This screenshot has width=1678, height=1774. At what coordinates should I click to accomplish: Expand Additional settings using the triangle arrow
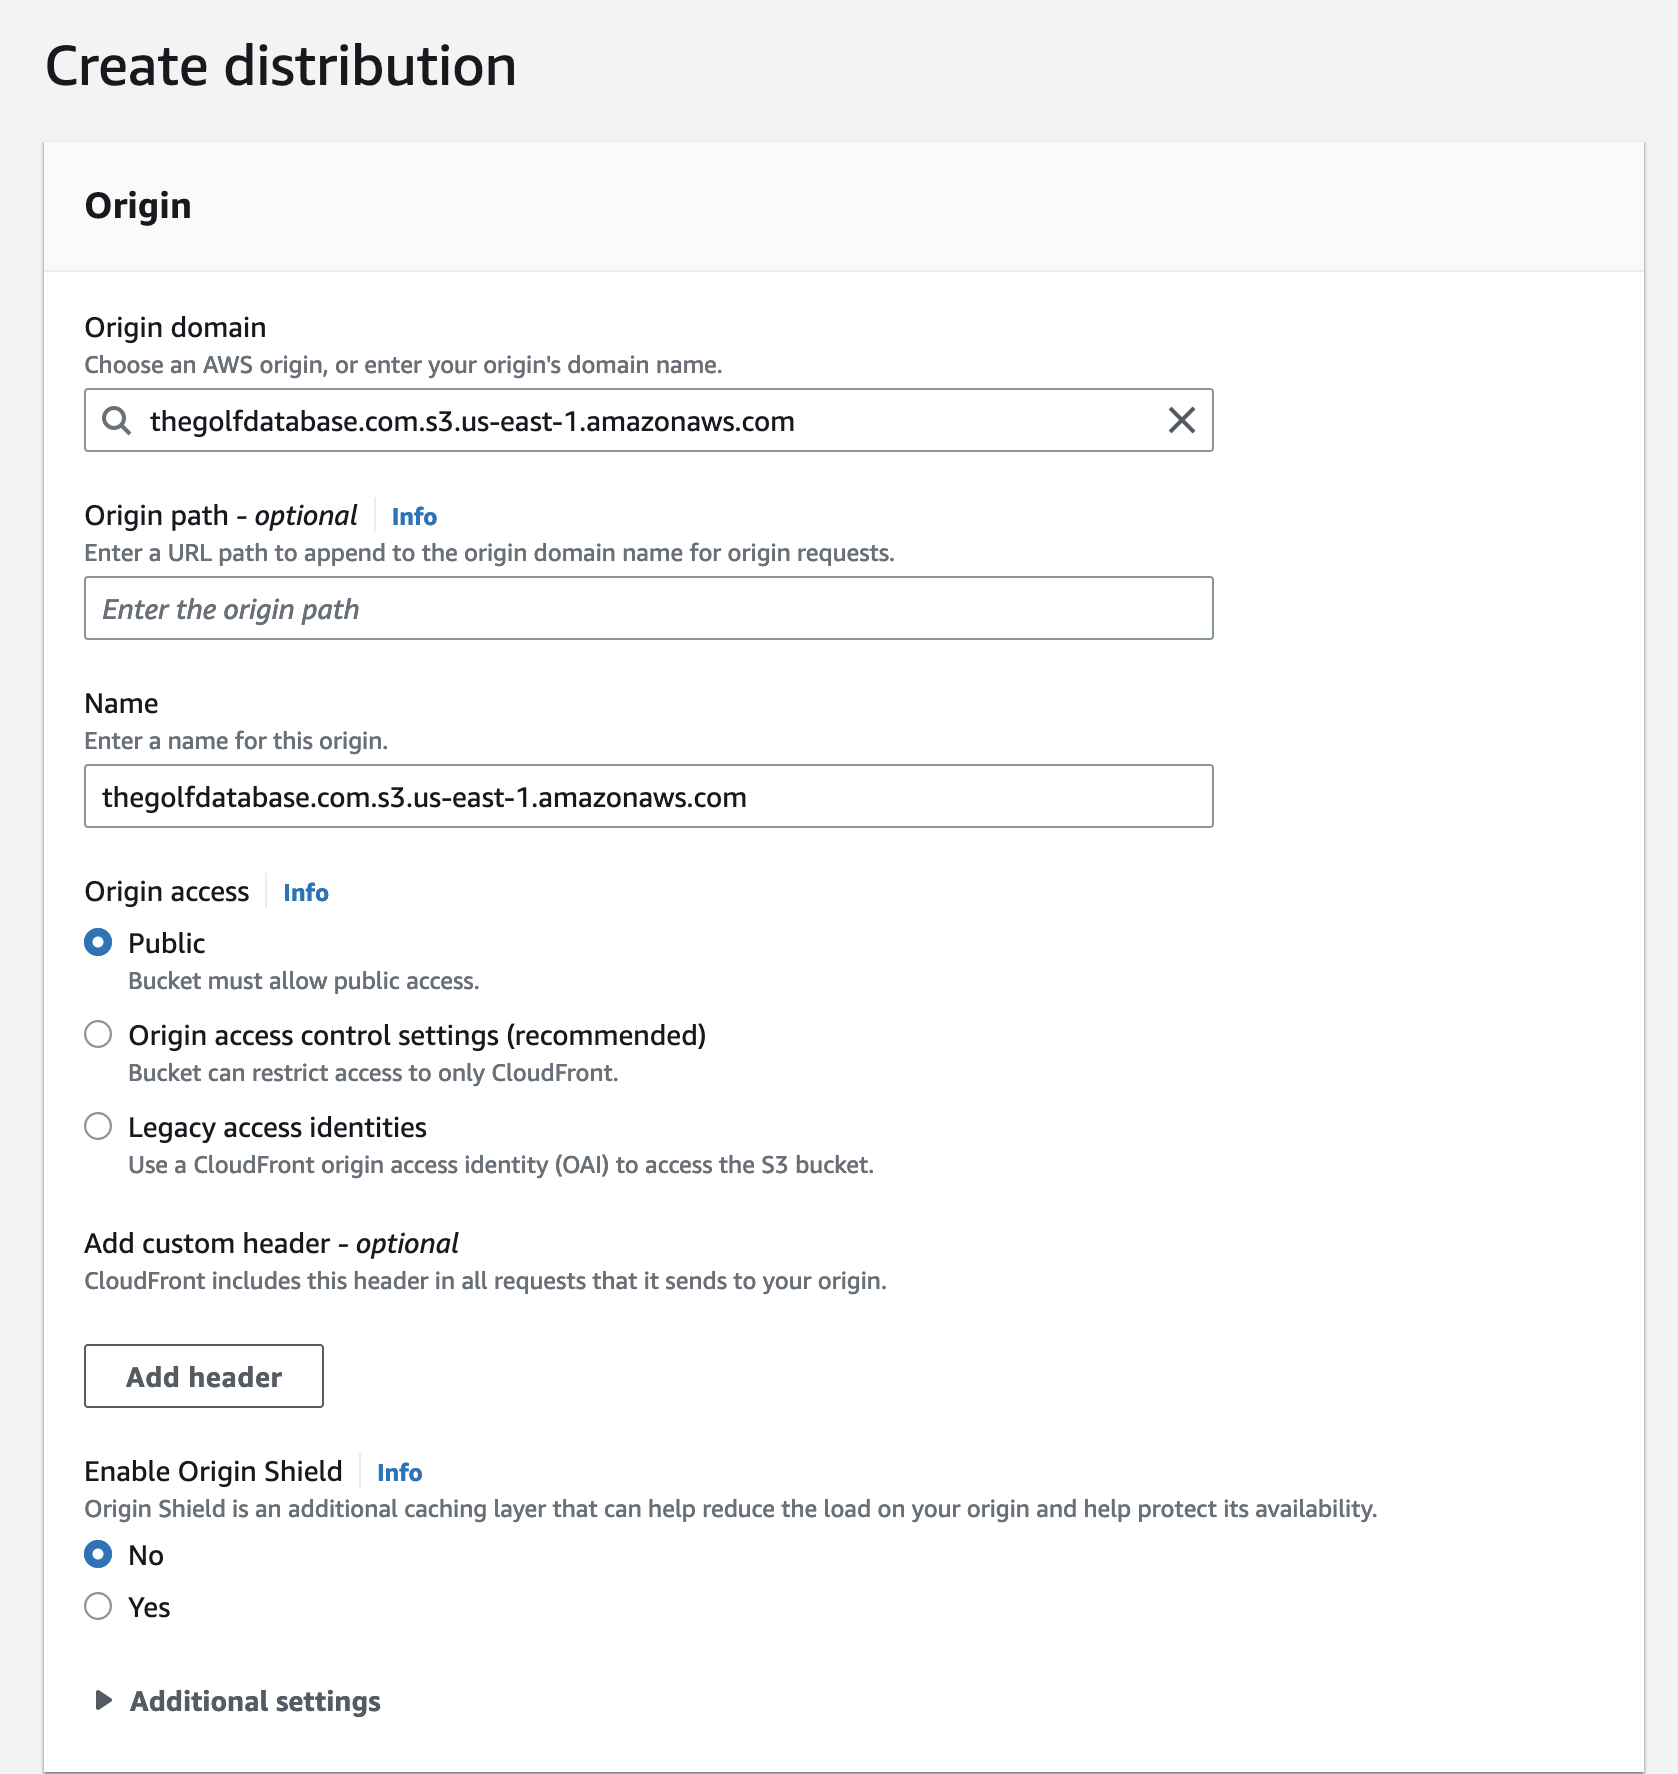[102, 1700]
